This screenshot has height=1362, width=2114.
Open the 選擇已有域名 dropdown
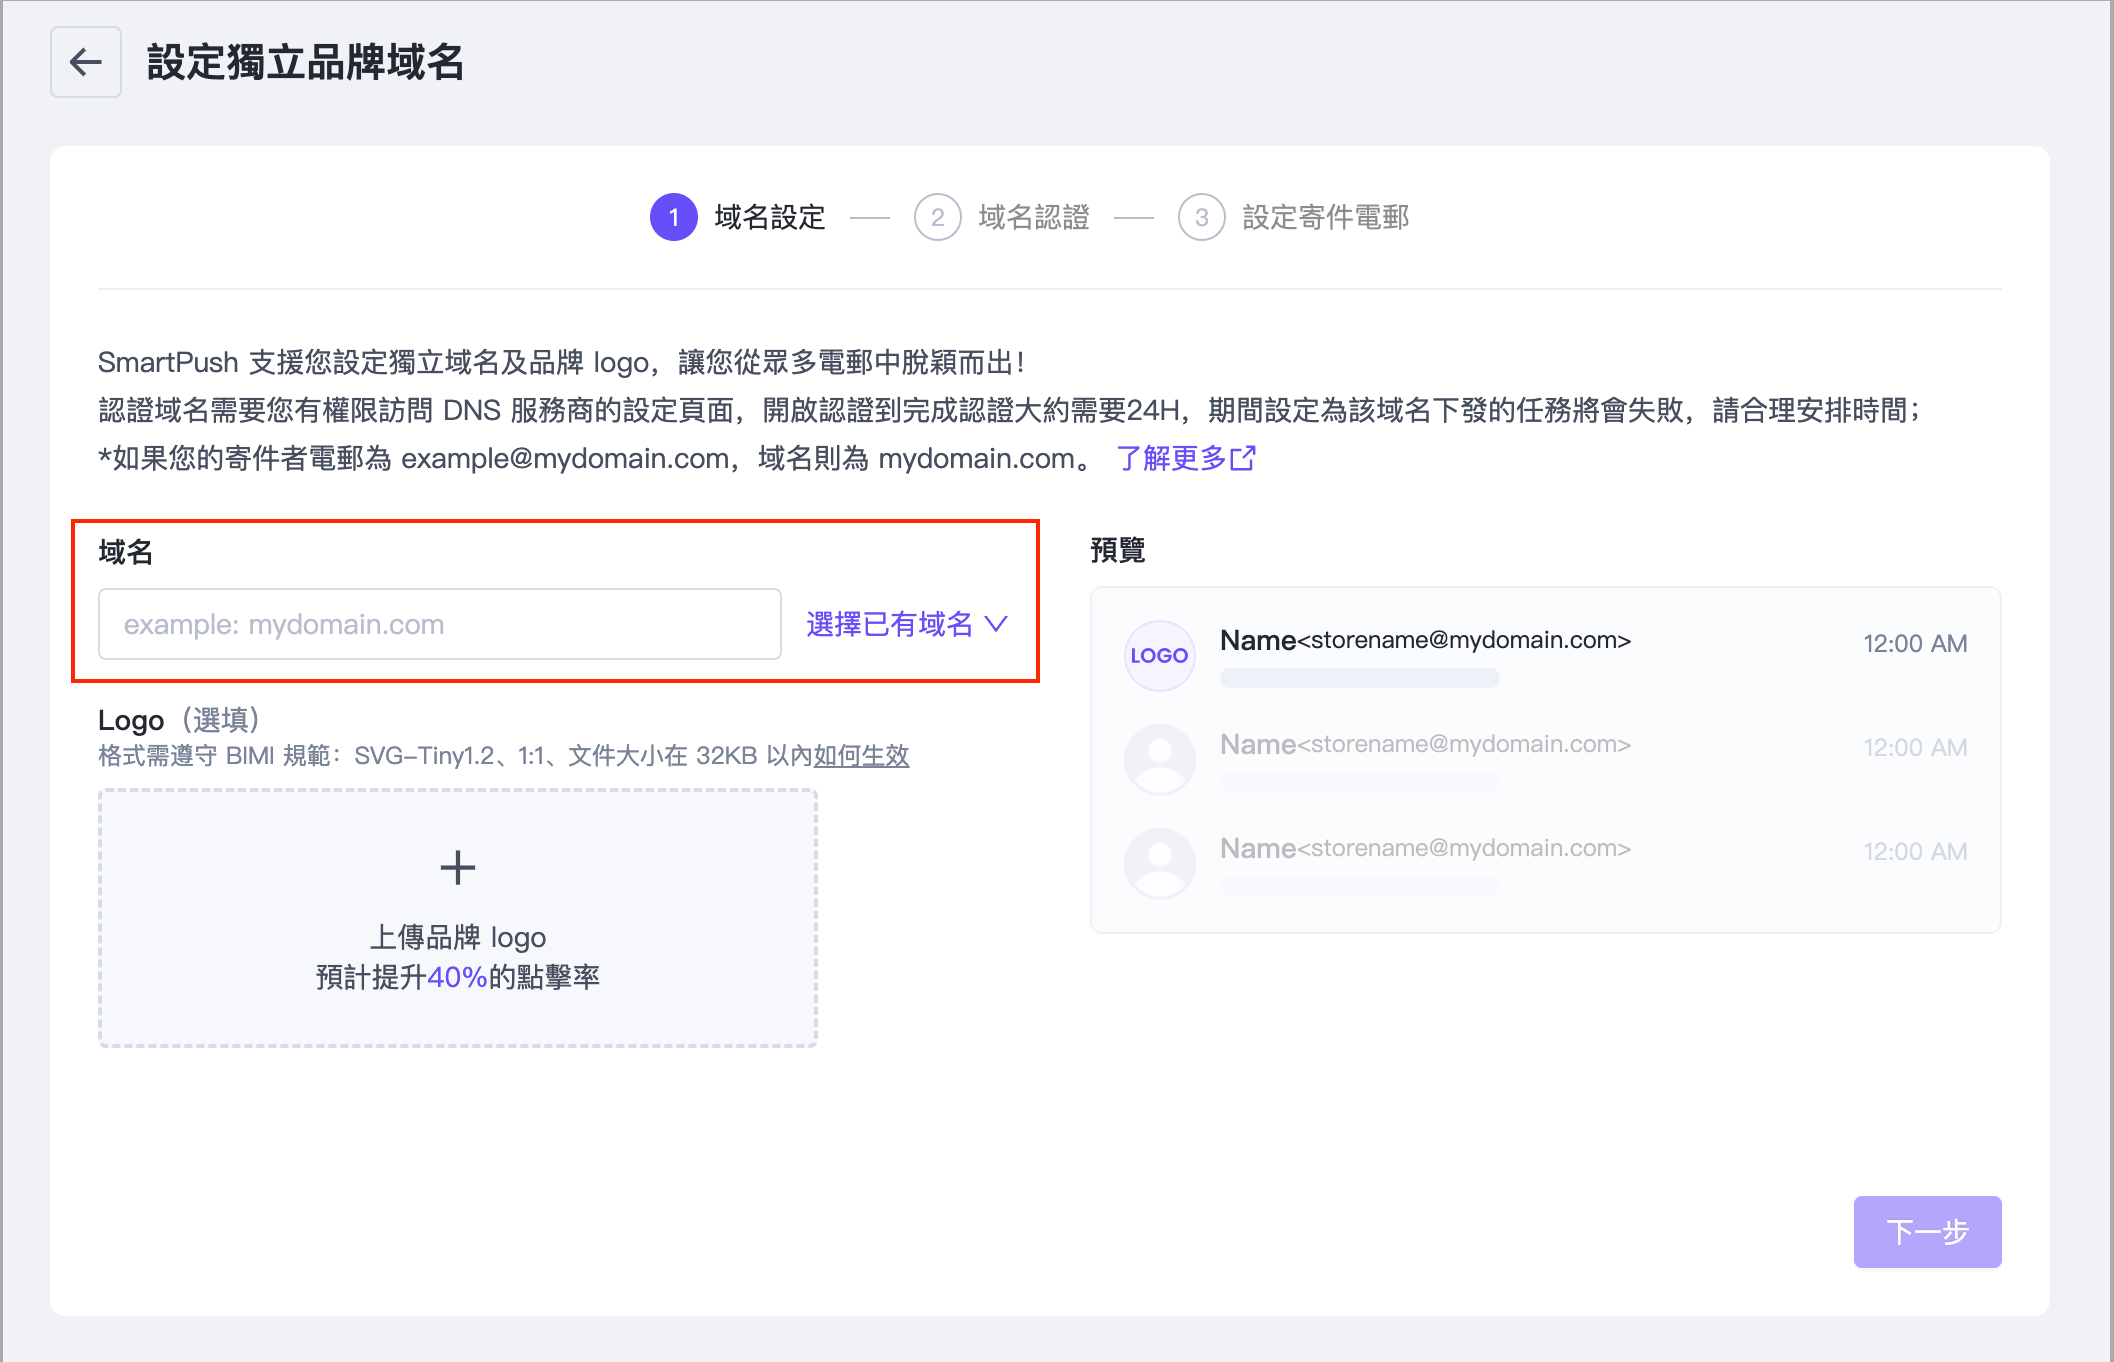889,624
